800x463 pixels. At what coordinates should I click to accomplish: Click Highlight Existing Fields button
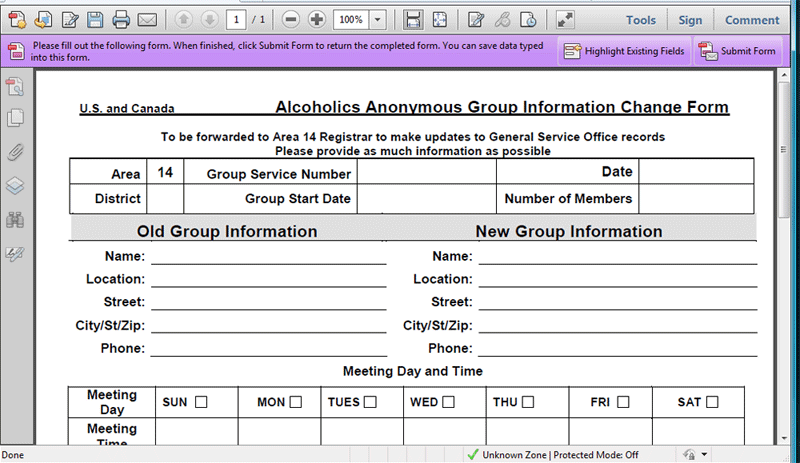click(624, 51)
